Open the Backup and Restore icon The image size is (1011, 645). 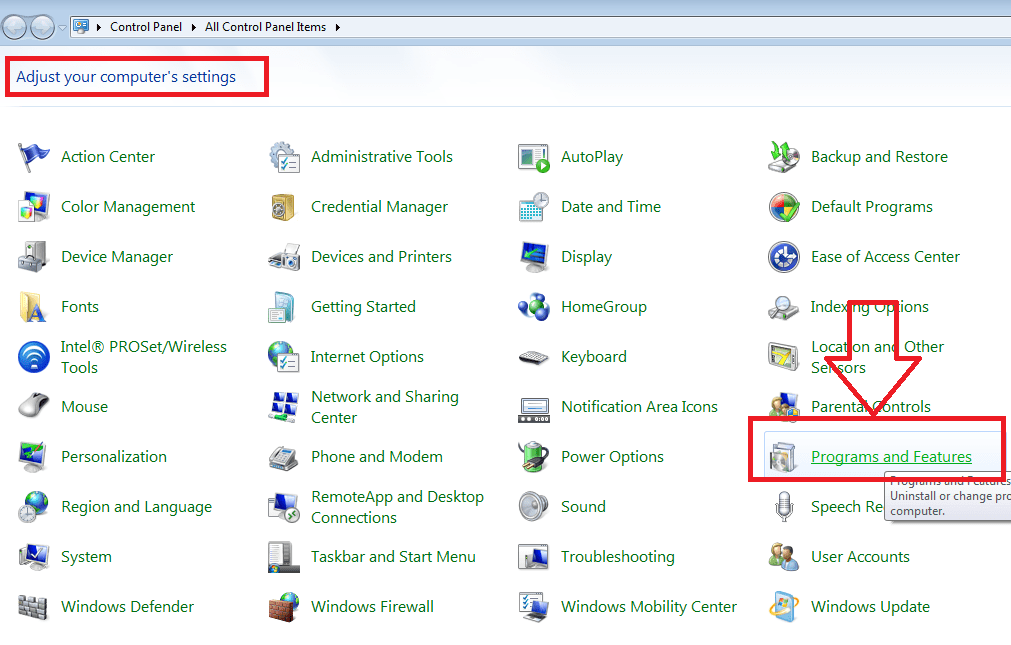[x=784, y=157]
